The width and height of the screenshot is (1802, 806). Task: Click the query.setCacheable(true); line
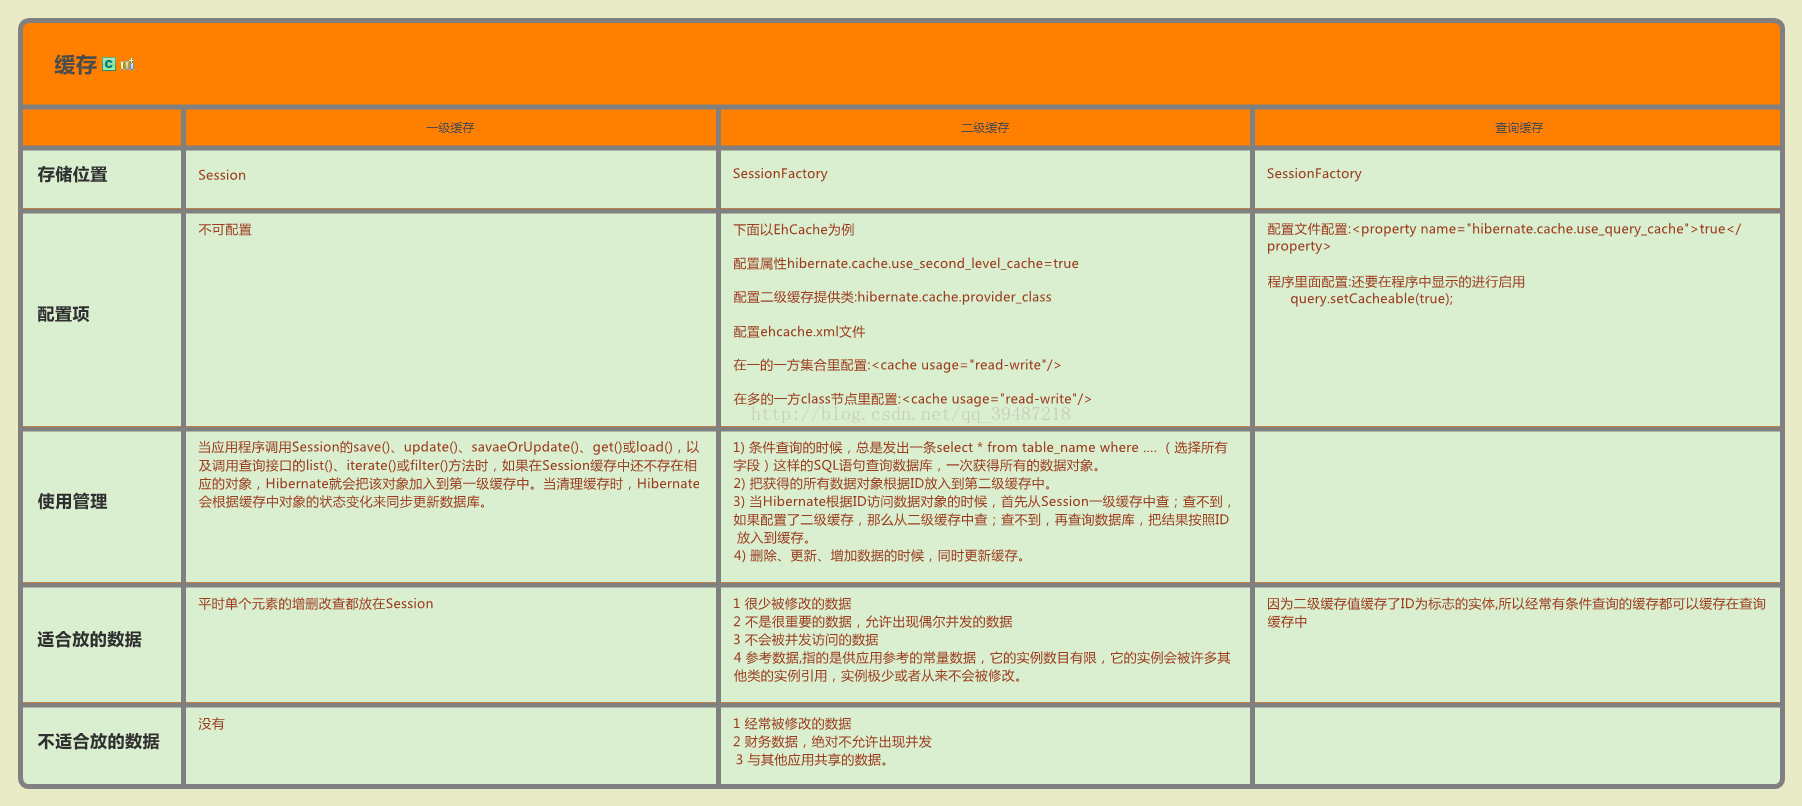tap(1371, 299)
